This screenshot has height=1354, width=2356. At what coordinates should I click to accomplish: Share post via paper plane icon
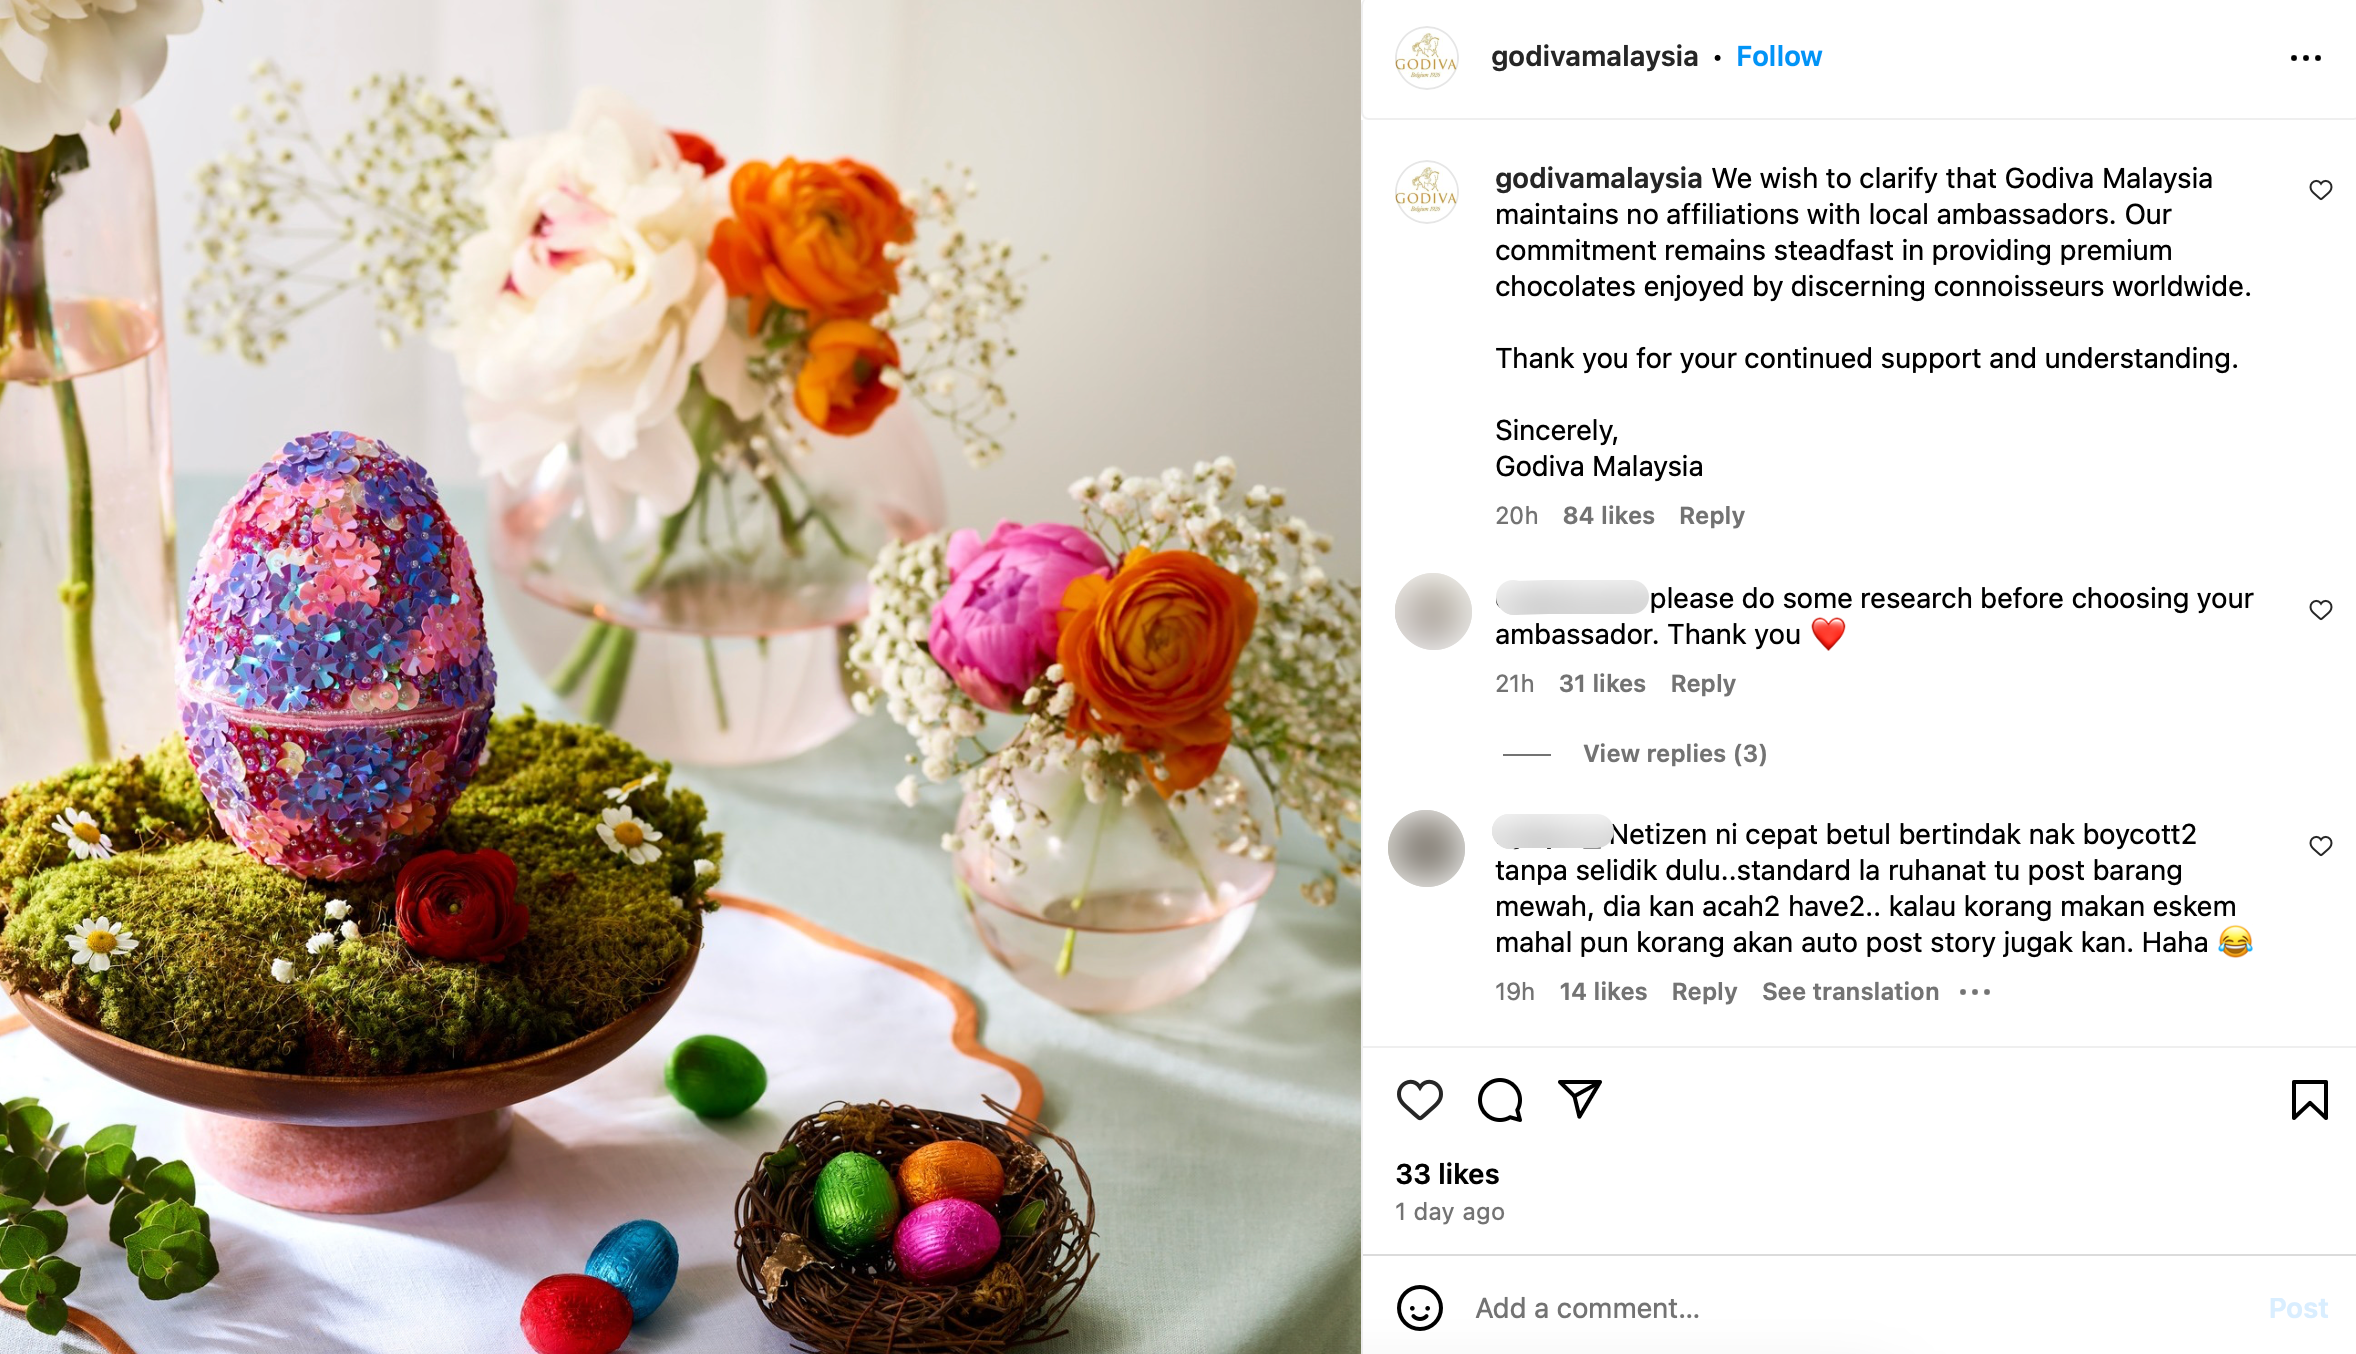(1580, 1099)
